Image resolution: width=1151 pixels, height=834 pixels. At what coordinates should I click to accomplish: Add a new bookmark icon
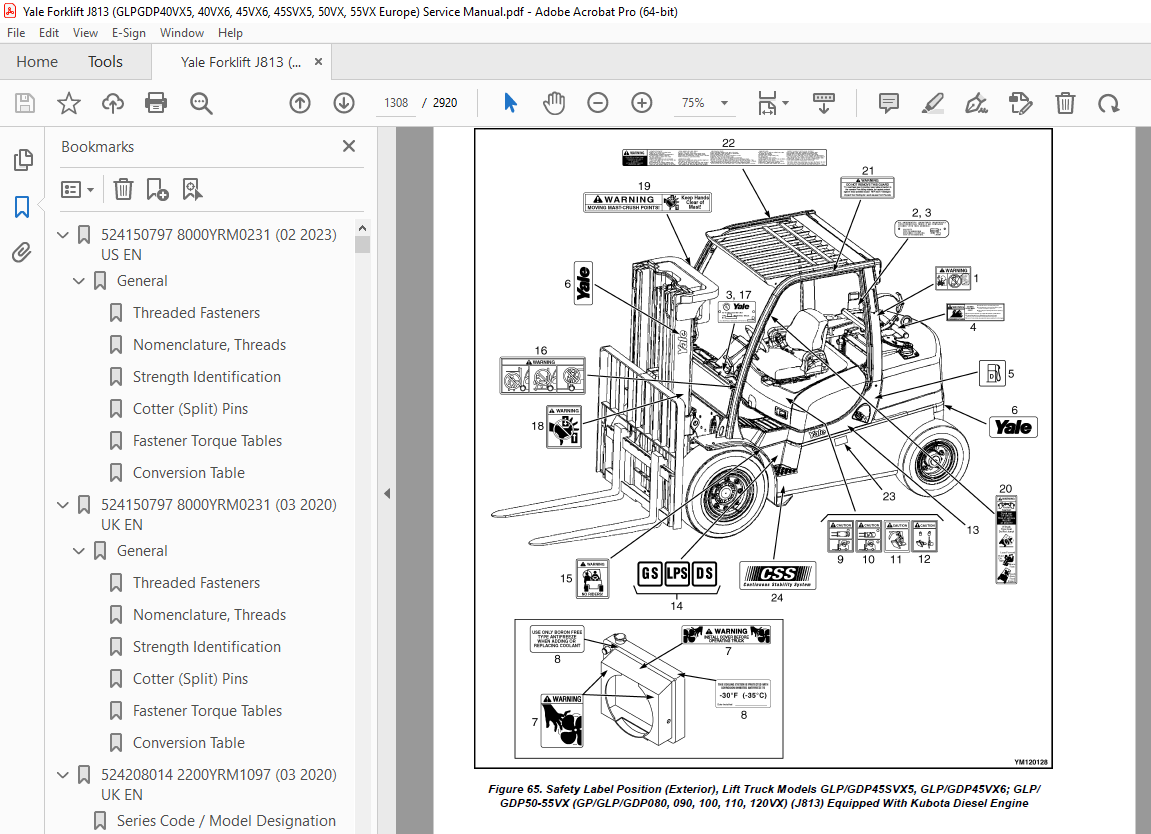pos(157,189)
